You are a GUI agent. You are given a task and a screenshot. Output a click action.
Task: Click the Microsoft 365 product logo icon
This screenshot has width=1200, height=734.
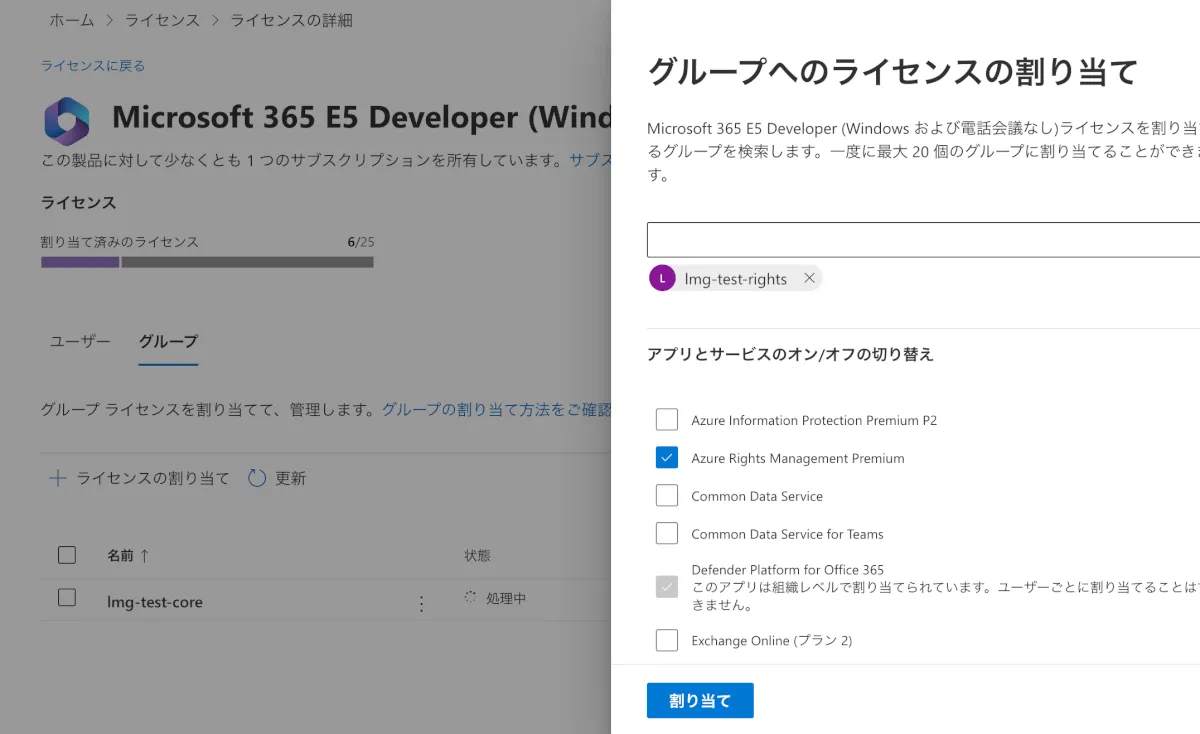(66, 121)
